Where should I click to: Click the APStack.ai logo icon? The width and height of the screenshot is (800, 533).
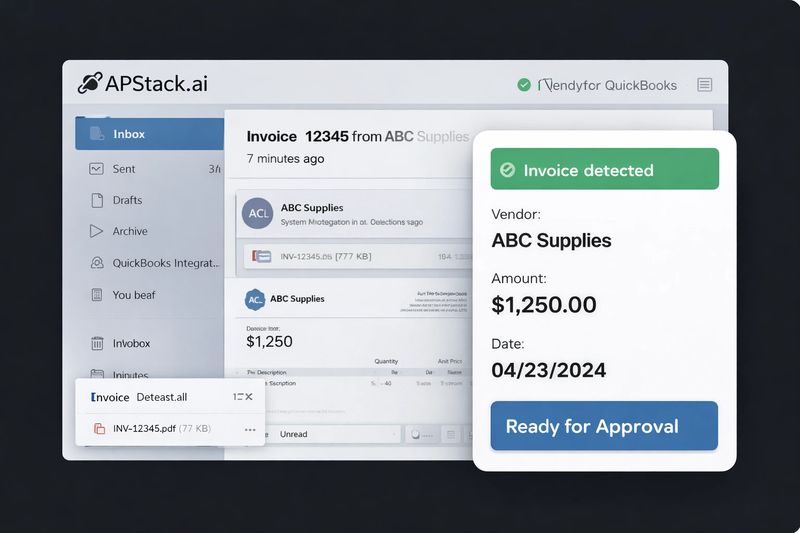click(x=90, y=83)
